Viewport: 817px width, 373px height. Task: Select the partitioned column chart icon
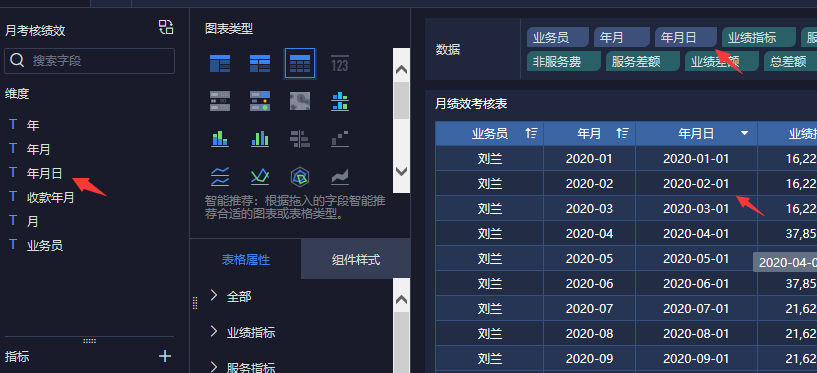[x=340, y=101]
